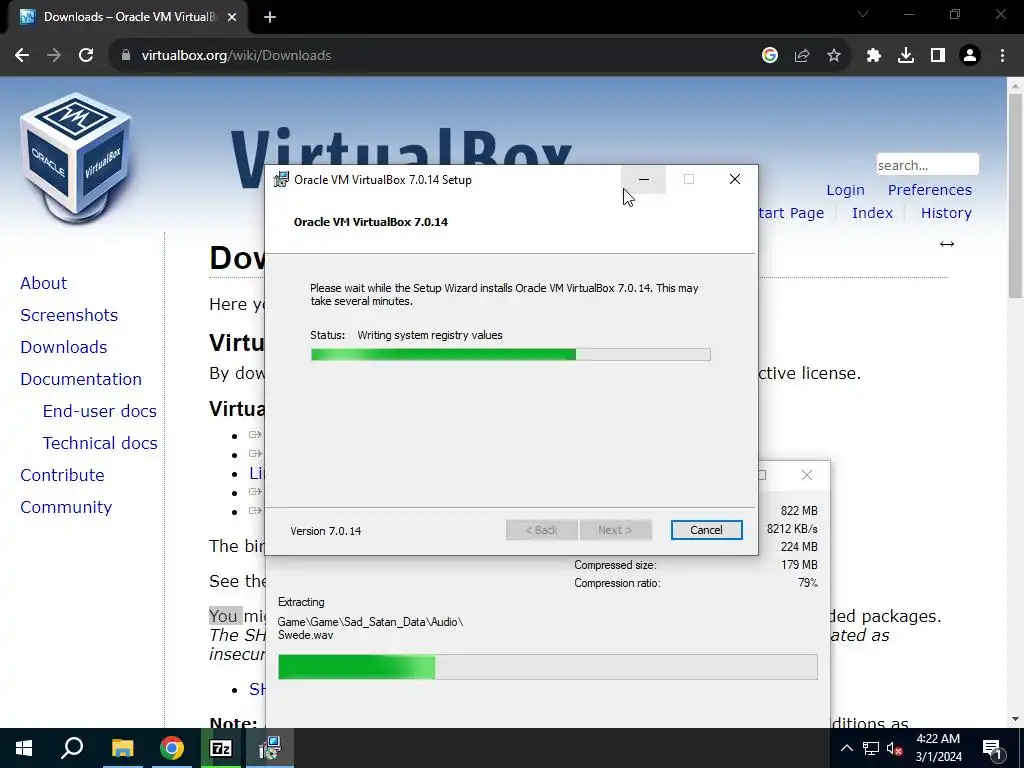Screen dimensions: 1024x768
Task: Open network status tray icon
Action: (871, 748)
